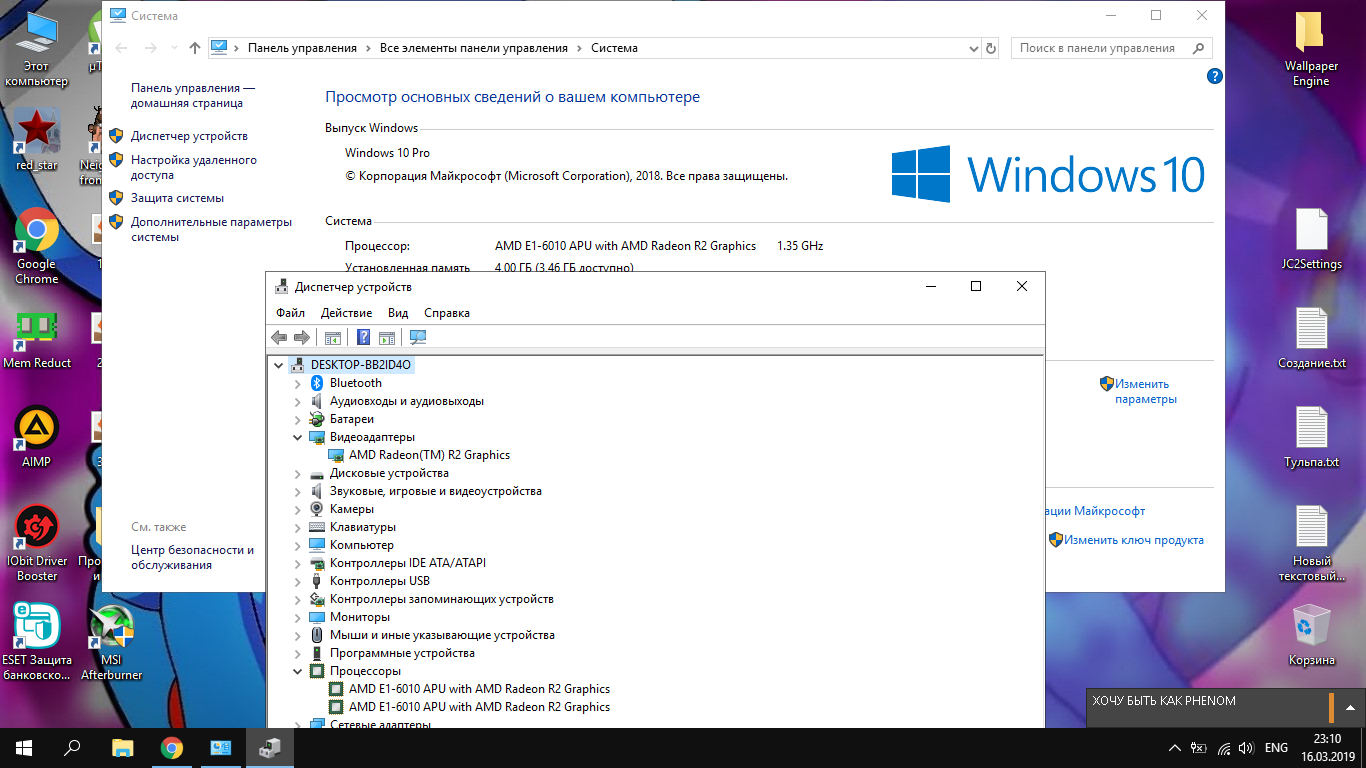Image resolution: width=1366 pixels, height=768 pixels.
Task: Select the Батареи category icon
Action: 317,419
